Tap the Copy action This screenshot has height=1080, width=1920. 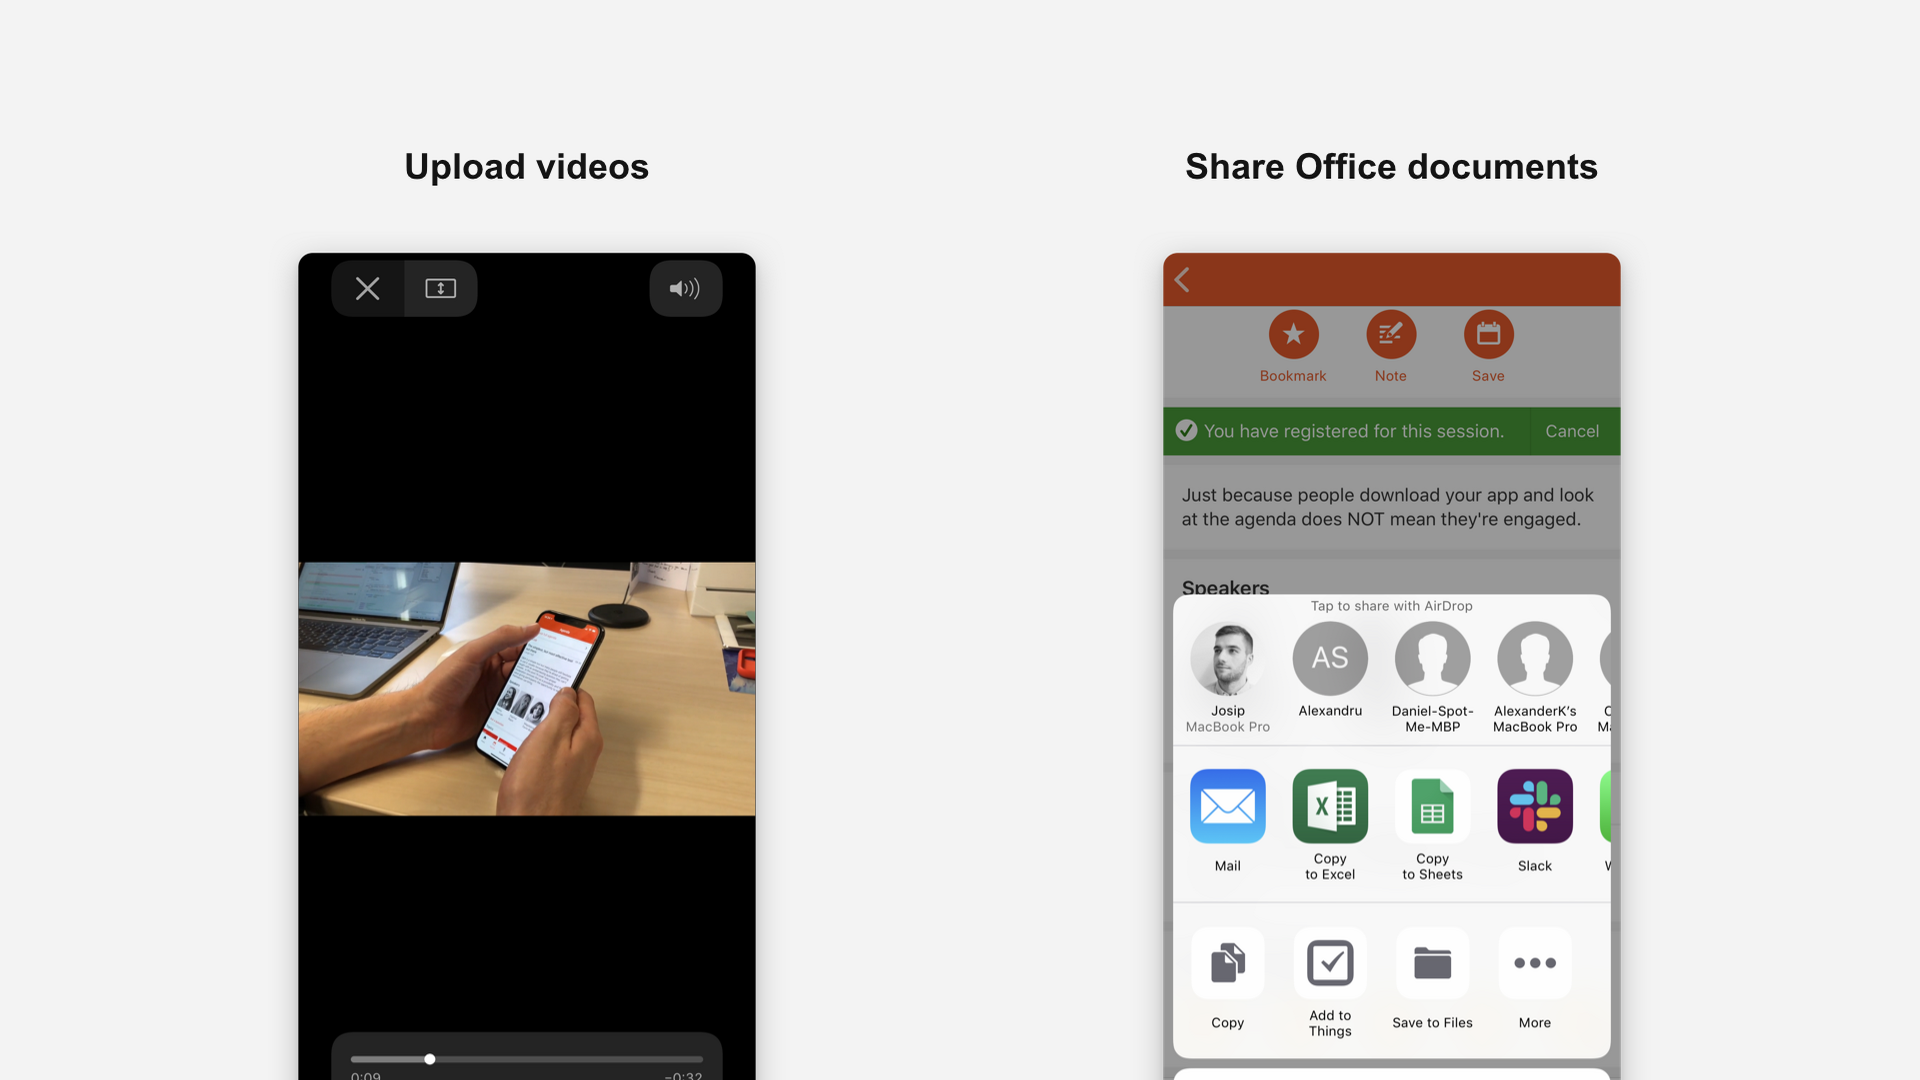1227,964
